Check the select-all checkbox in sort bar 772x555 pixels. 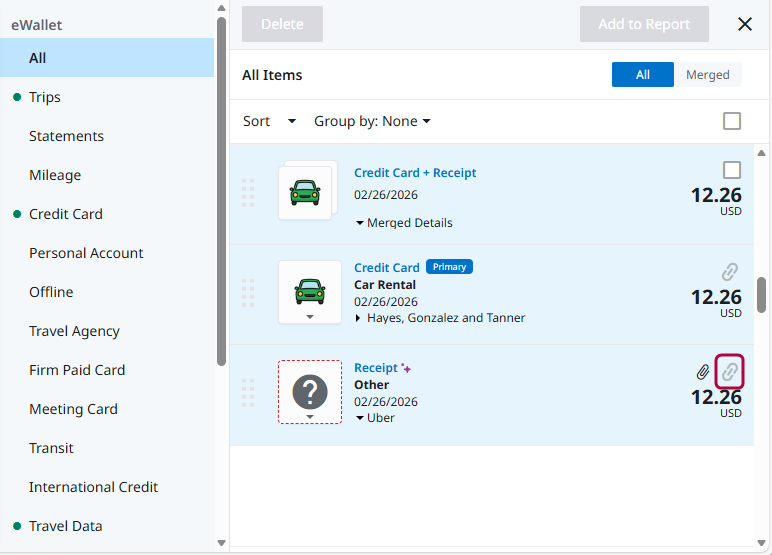point(732,121)
